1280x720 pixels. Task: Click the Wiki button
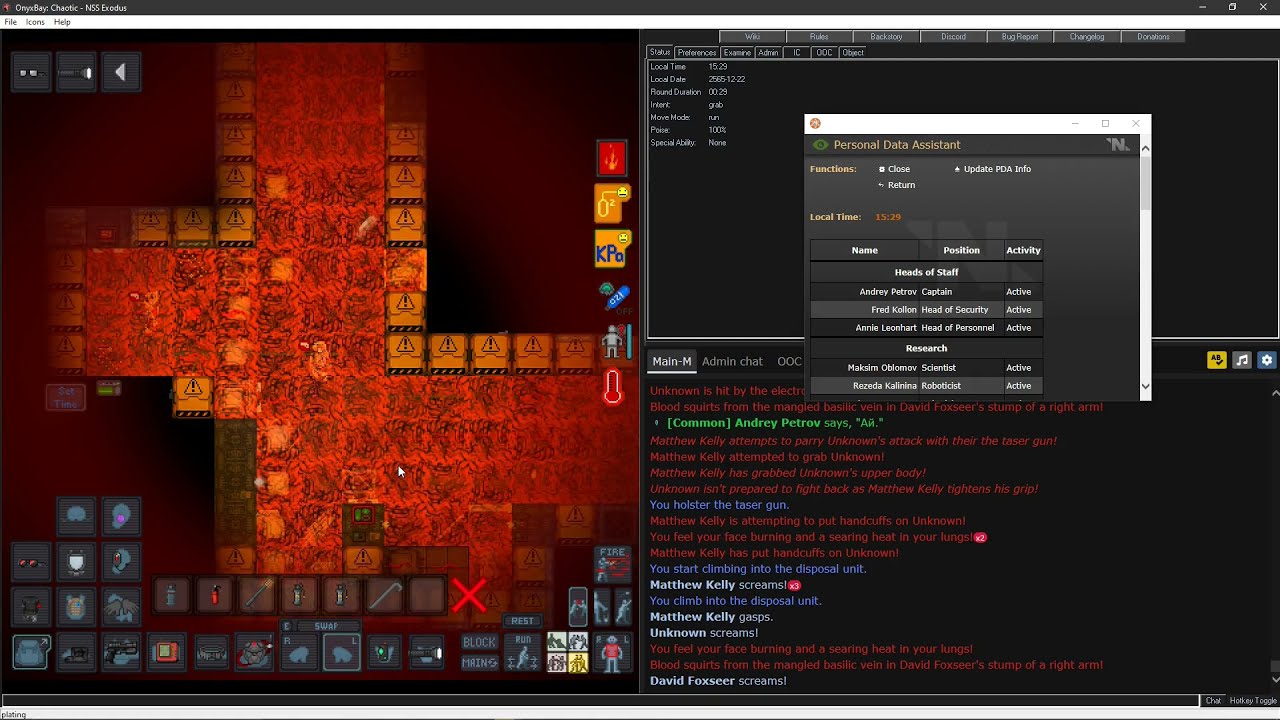tap(752, 37)
